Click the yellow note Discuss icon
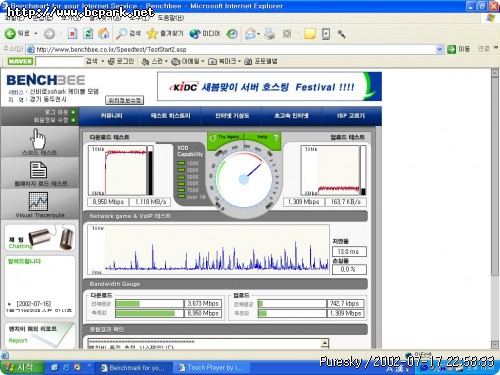This screenshot has width=500, height=375. [310, 34]
